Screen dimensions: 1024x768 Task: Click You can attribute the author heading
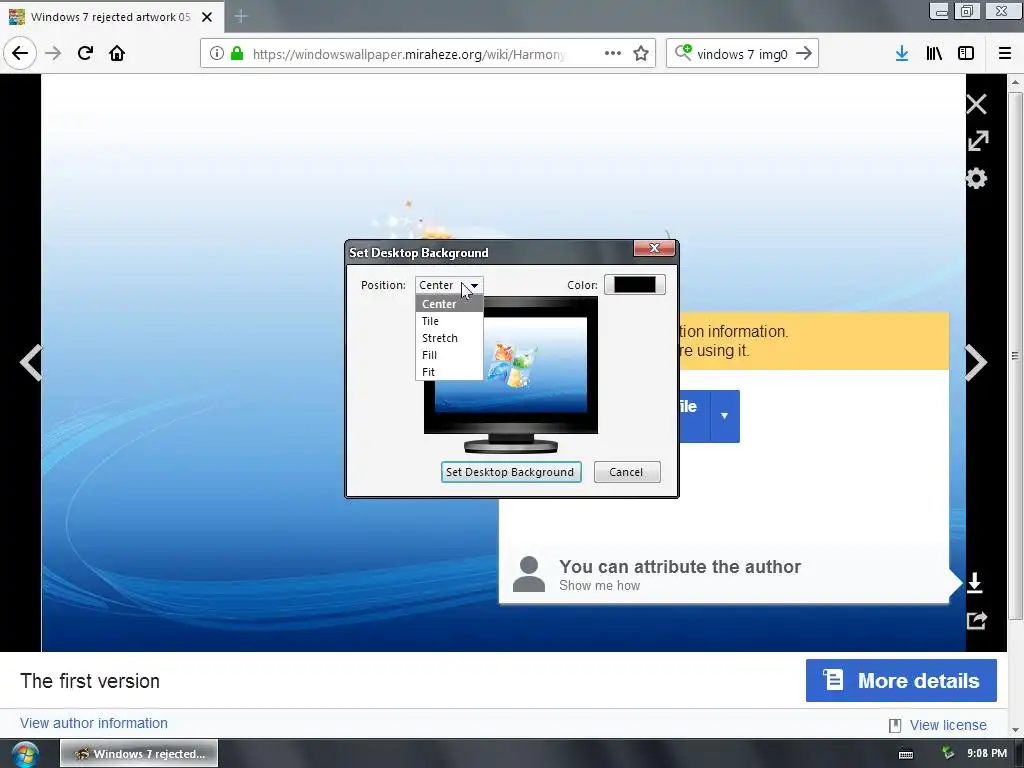[x=680, y=566]
